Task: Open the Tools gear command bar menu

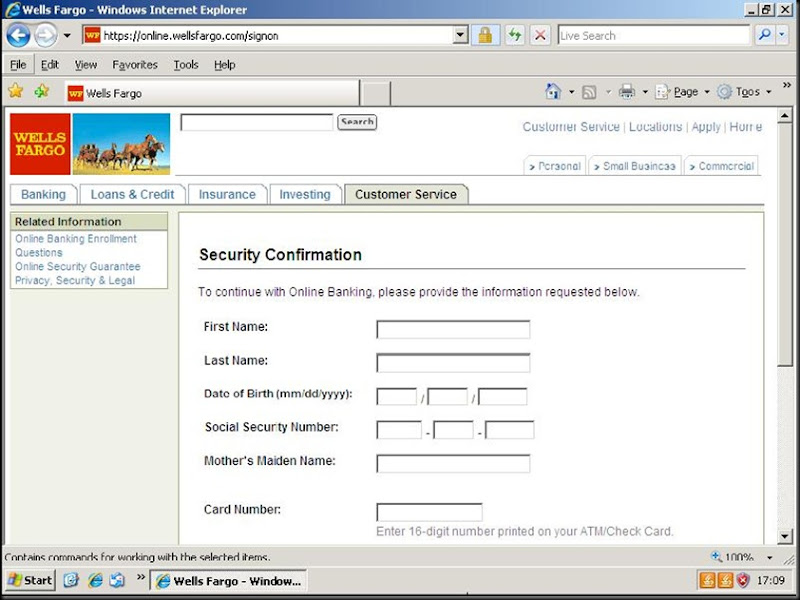Action: (x=743, y=92)
